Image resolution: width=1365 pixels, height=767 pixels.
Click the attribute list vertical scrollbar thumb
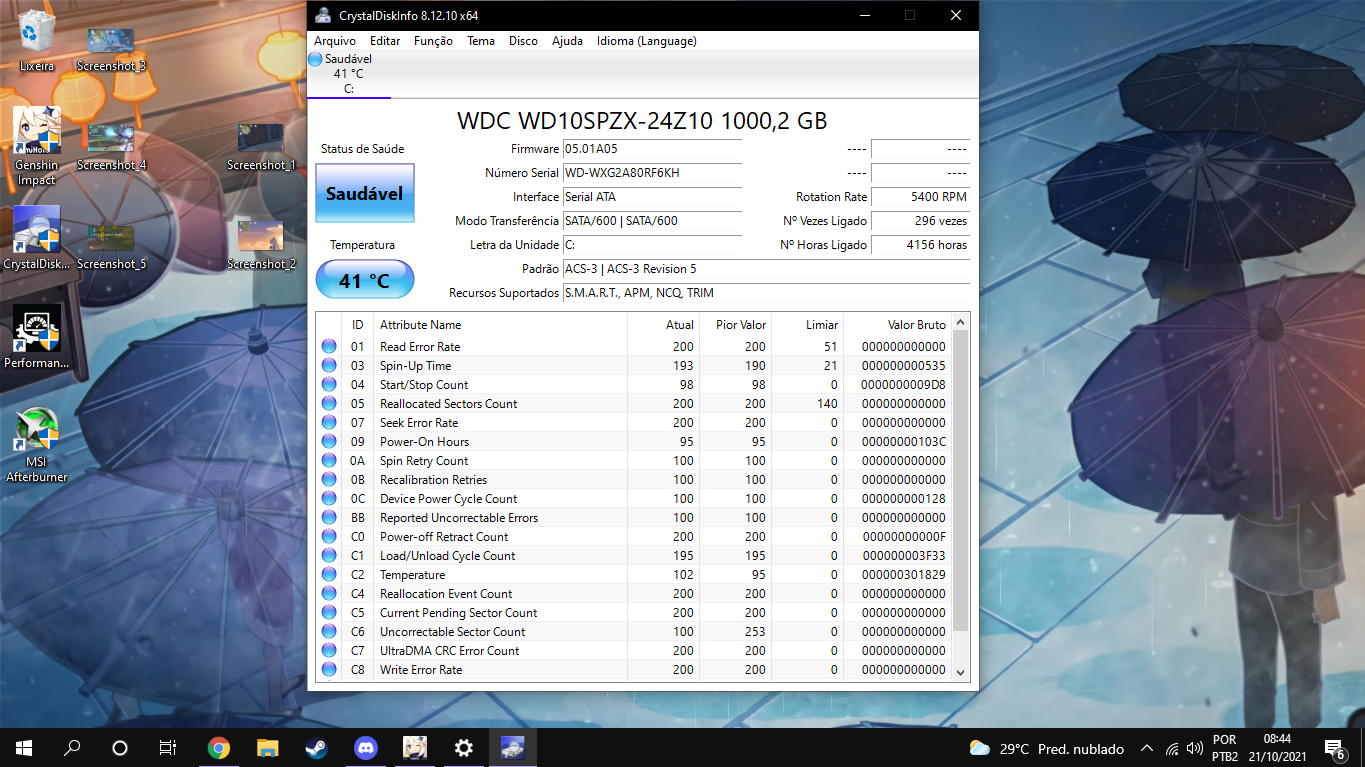961,481
